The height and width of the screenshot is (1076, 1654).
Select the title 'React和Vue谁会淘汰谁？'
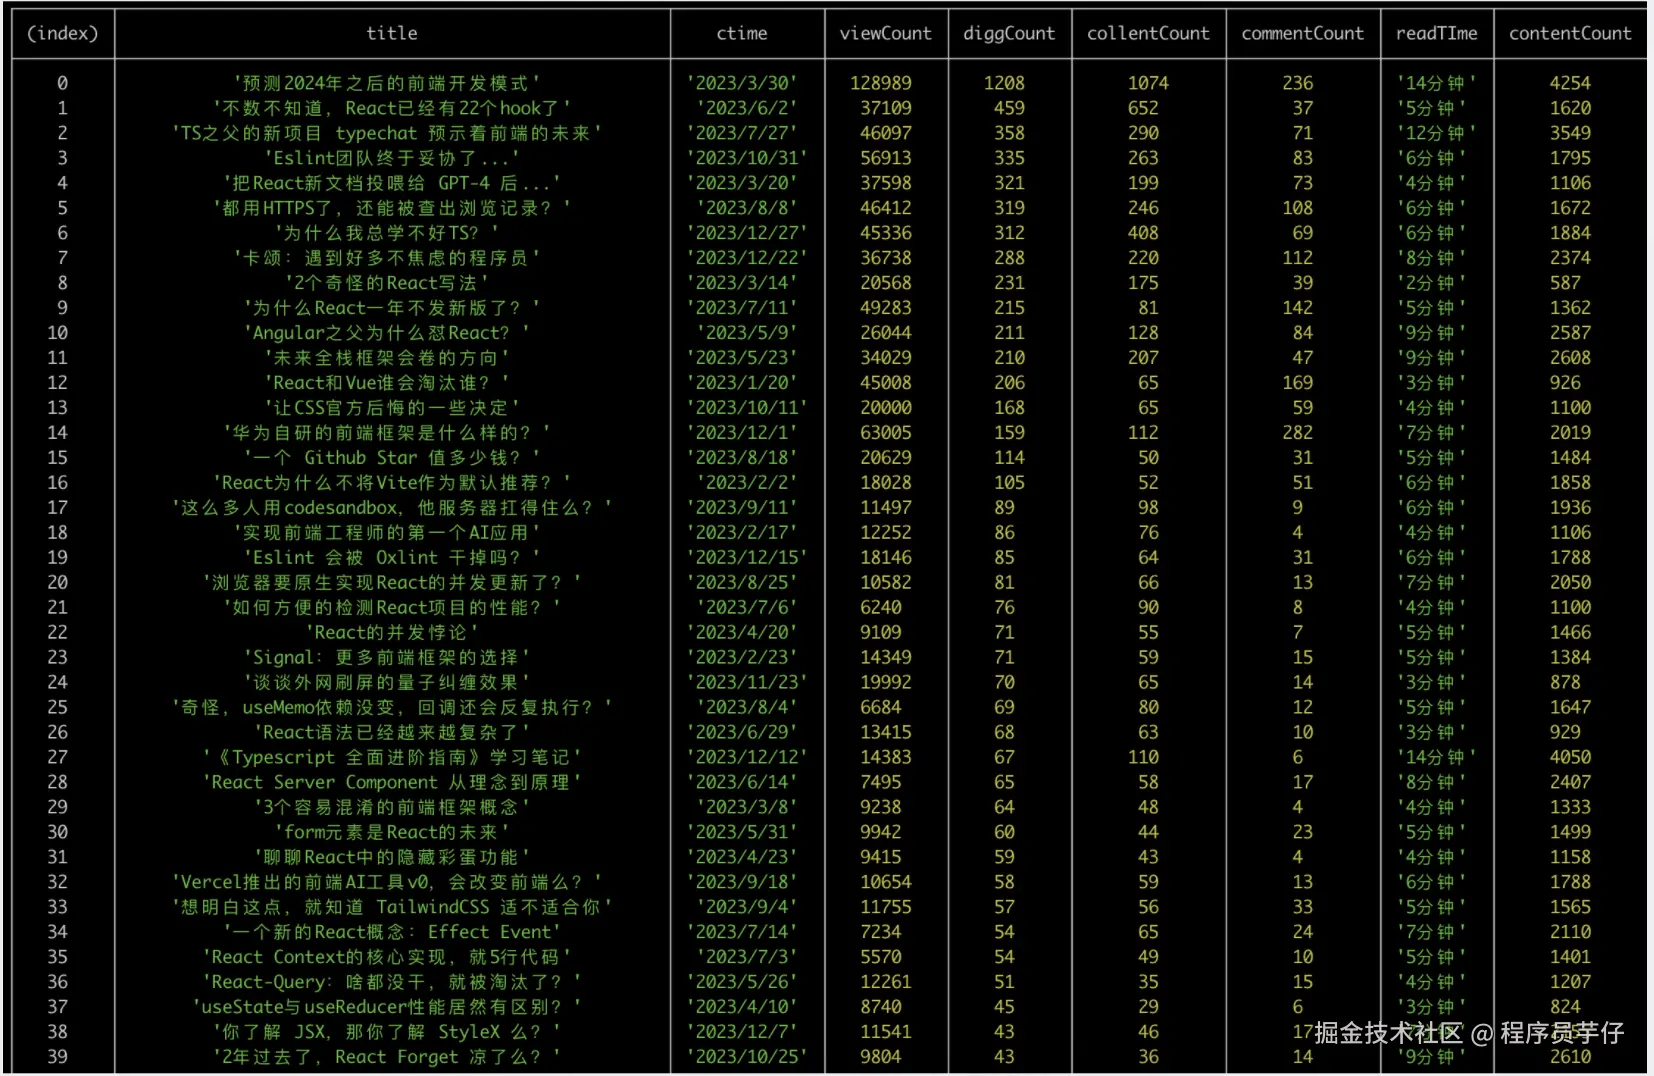(x=387, y=383)
